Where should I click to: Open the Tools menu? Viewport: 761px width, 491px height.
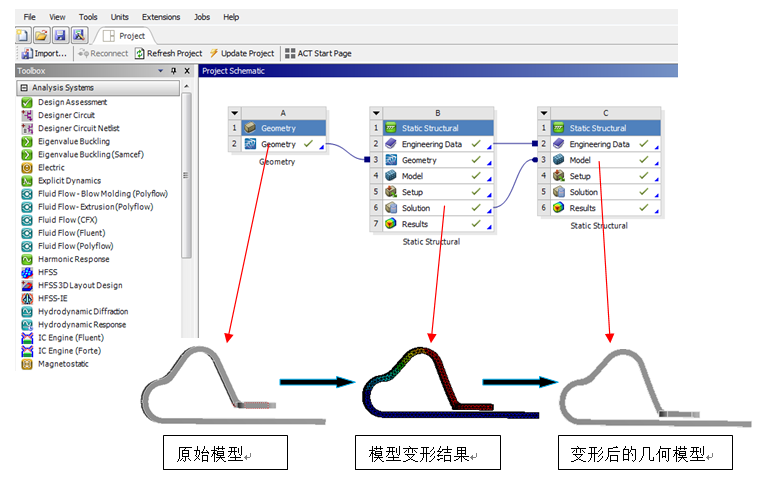[88, 17]
